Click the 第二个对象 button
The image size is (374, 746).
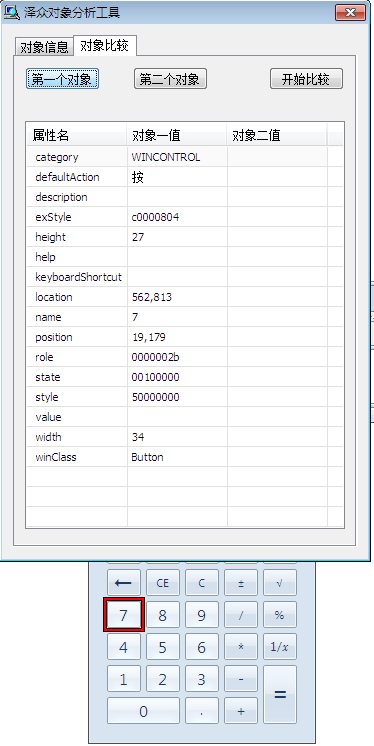point(170,79)
